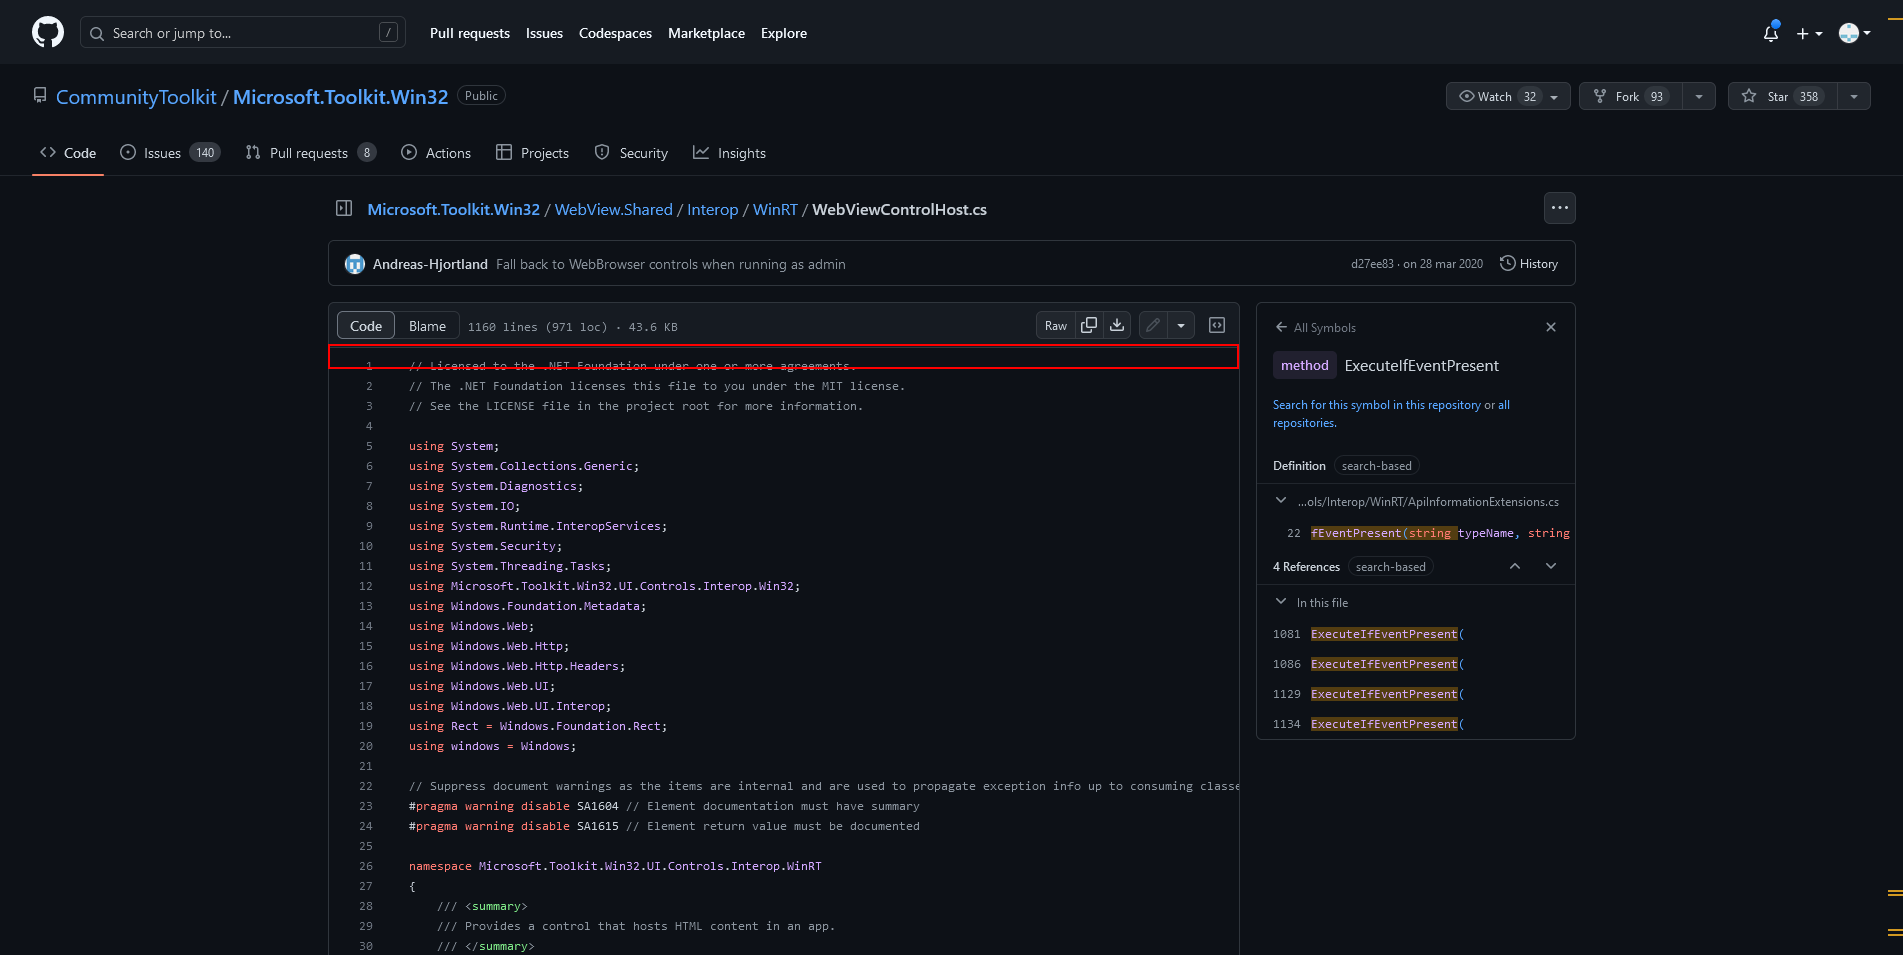
Task: Toggle the file tree side panel
Action: 344,207
